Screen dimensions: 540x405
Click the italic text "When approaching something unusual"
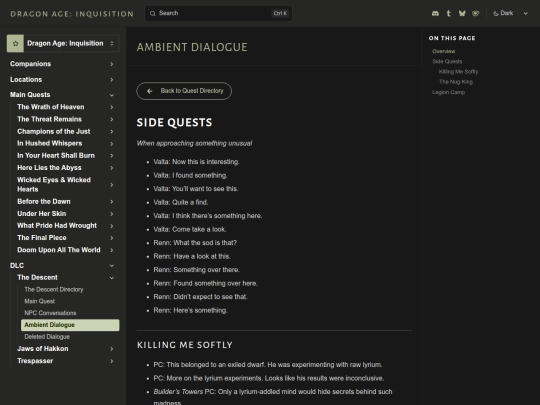point(194,143)
